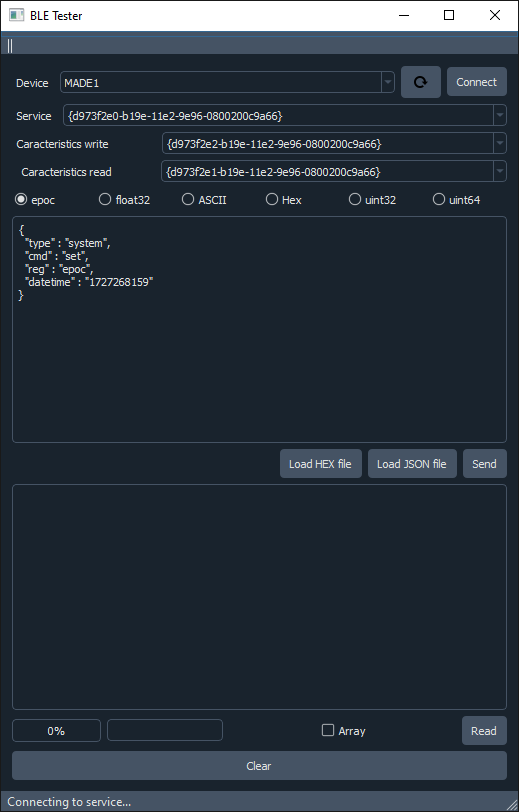
Task: Maximize the BLE Tester window
Action: (449, 16)
